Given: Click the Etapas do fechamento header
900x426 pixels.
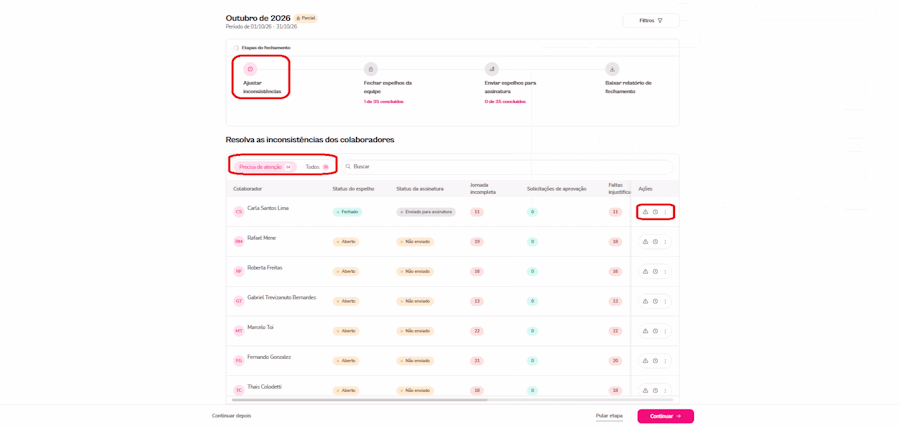Looking at the screenshot, I should coord(266,48).
